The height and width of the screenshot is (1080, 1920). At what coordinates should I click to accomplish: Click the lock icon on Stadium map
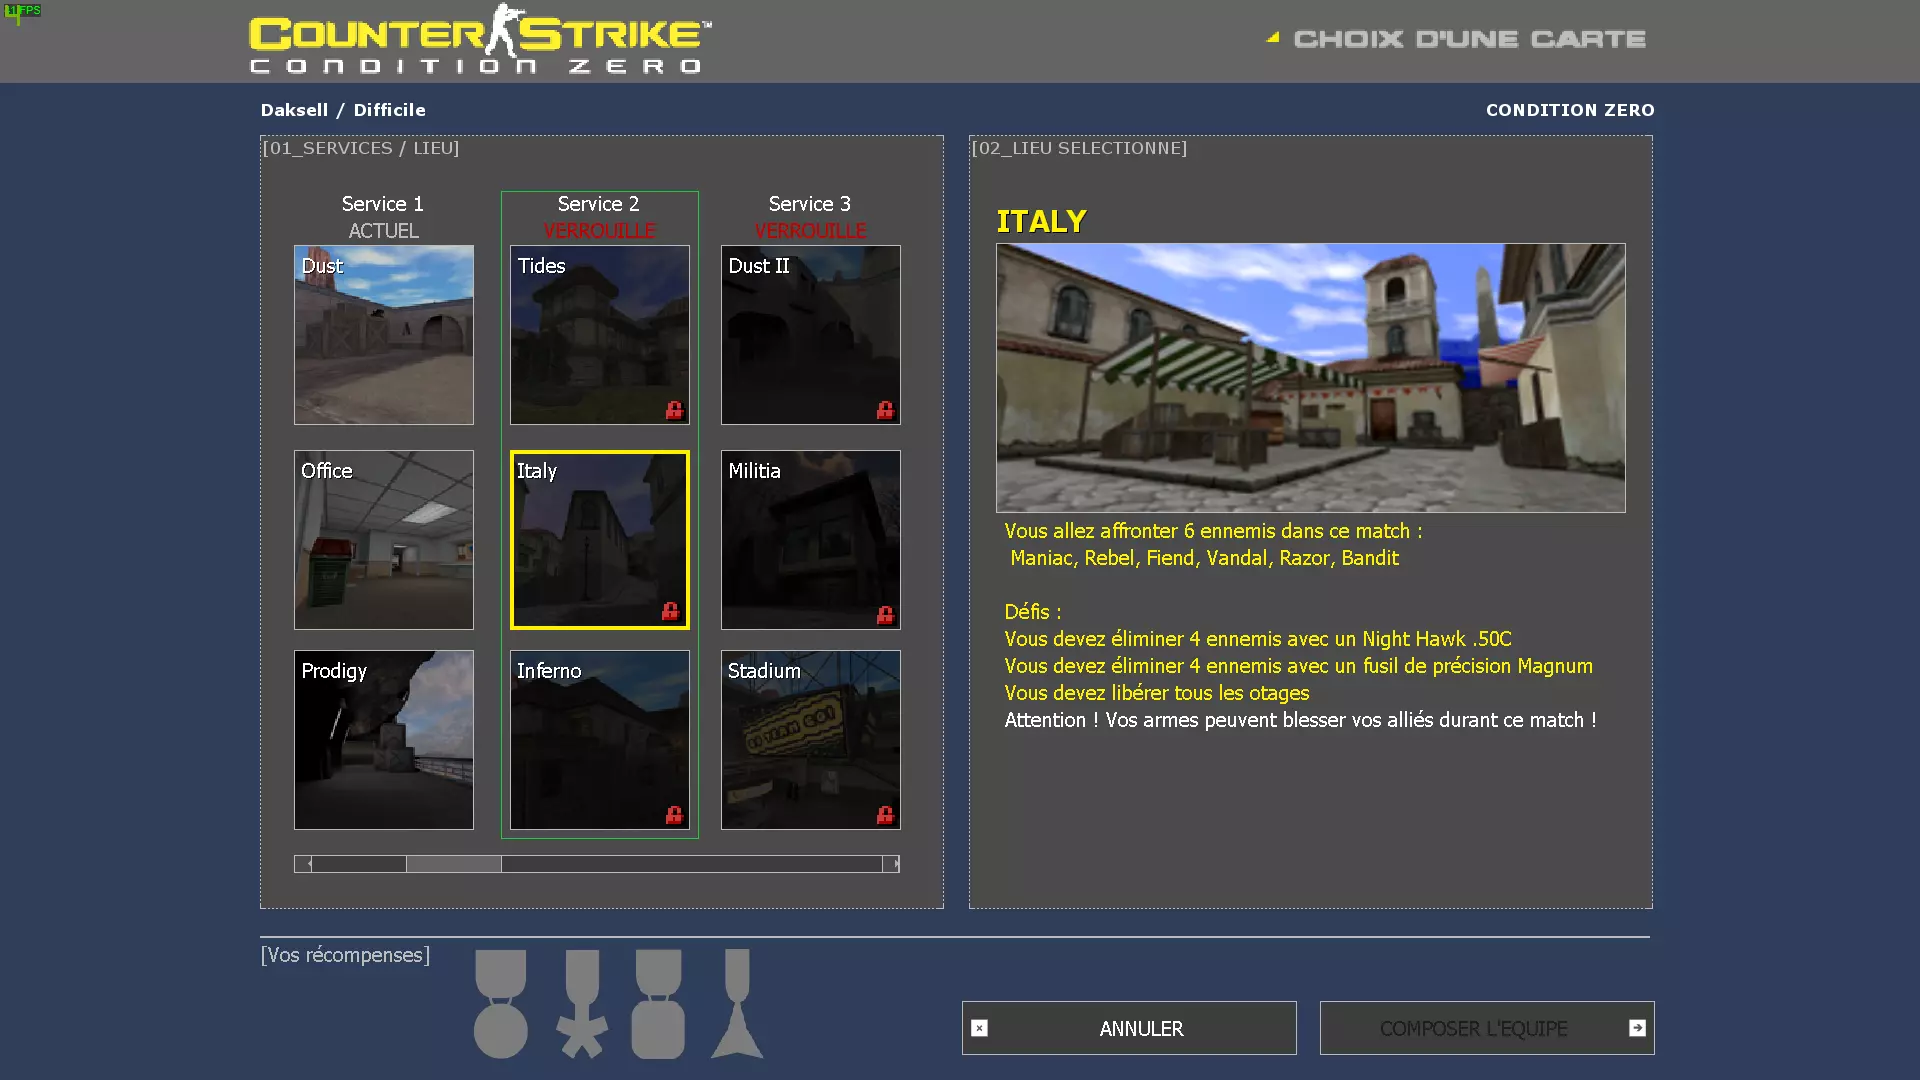coord(885,815)
